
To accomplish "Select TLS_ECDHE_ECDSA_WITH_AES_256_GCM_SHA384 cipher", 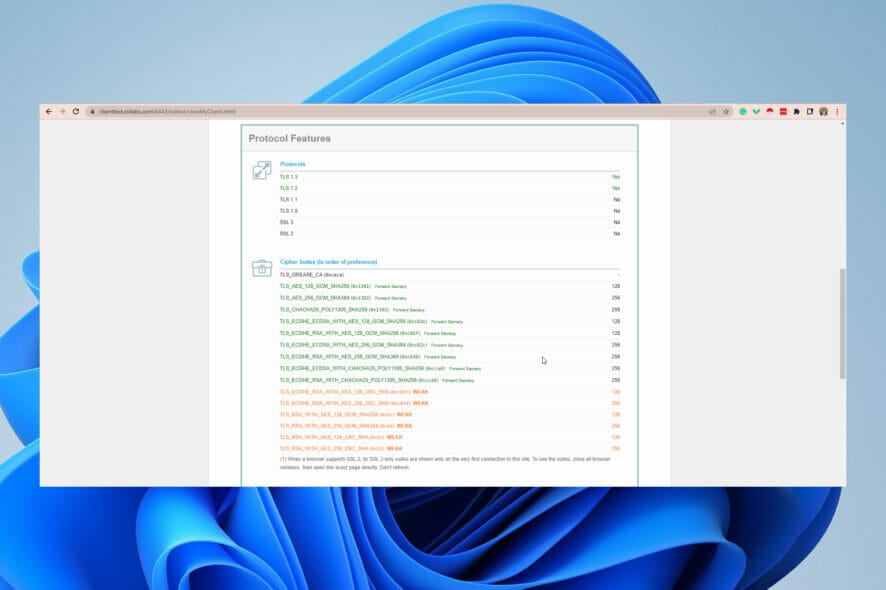I will (450, 345).
